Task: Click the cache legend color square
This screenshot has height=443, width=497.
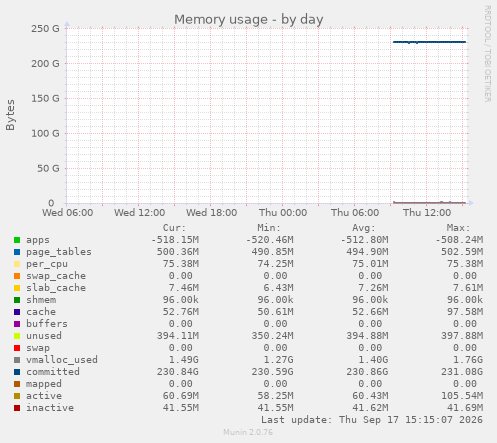Action: (17, 312)
